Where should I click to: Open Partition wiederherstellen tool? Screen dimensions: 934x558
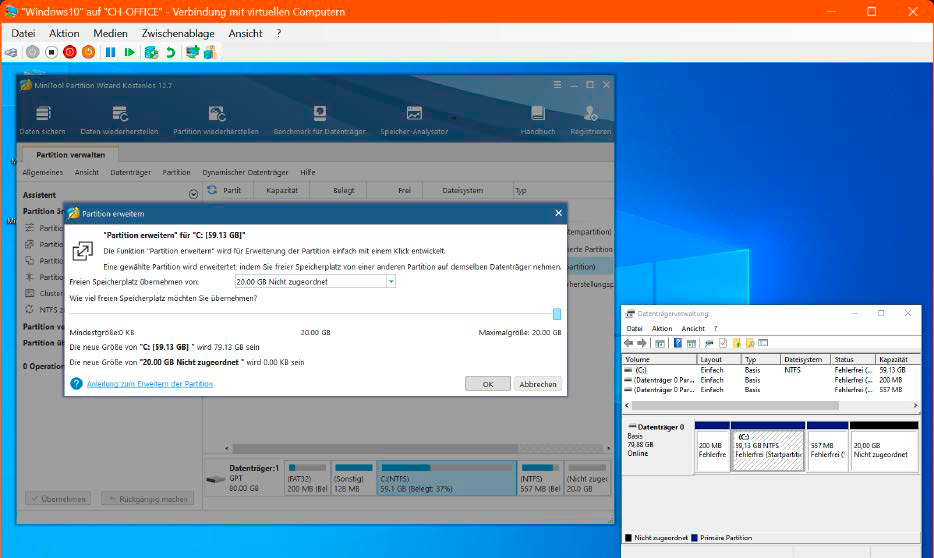coord(216,120)
